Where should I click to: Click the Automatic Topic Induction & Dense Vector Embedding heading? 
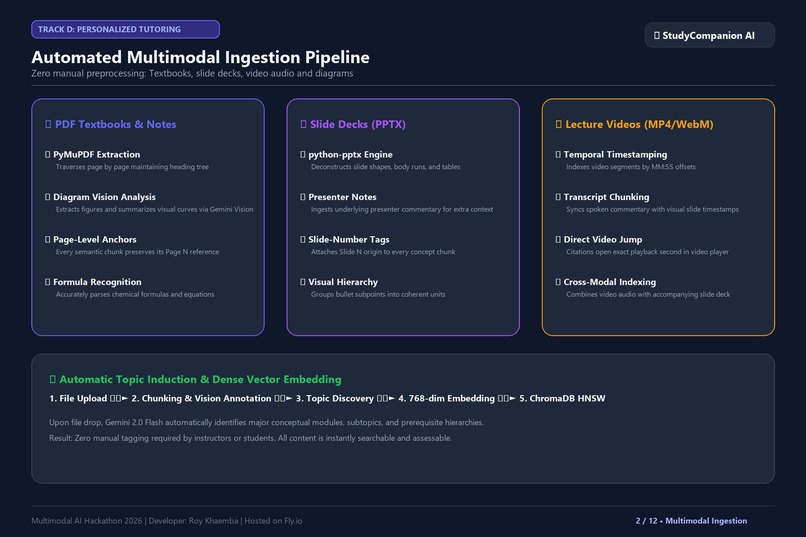click(x=200, y=380)
